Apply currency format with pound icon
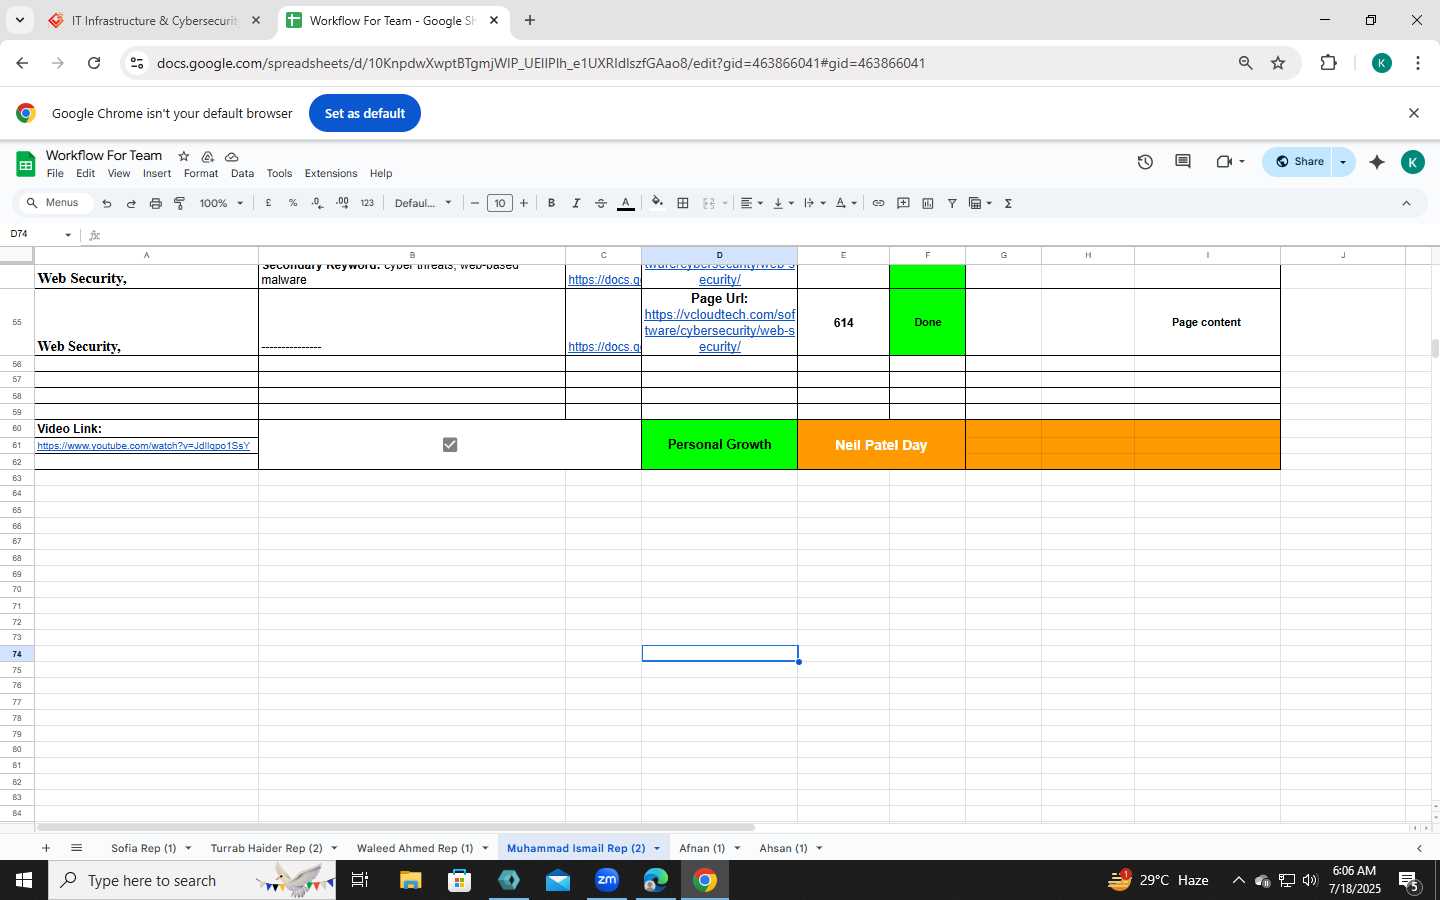Viewport: 1440px width, 900px height. point(268,203)
